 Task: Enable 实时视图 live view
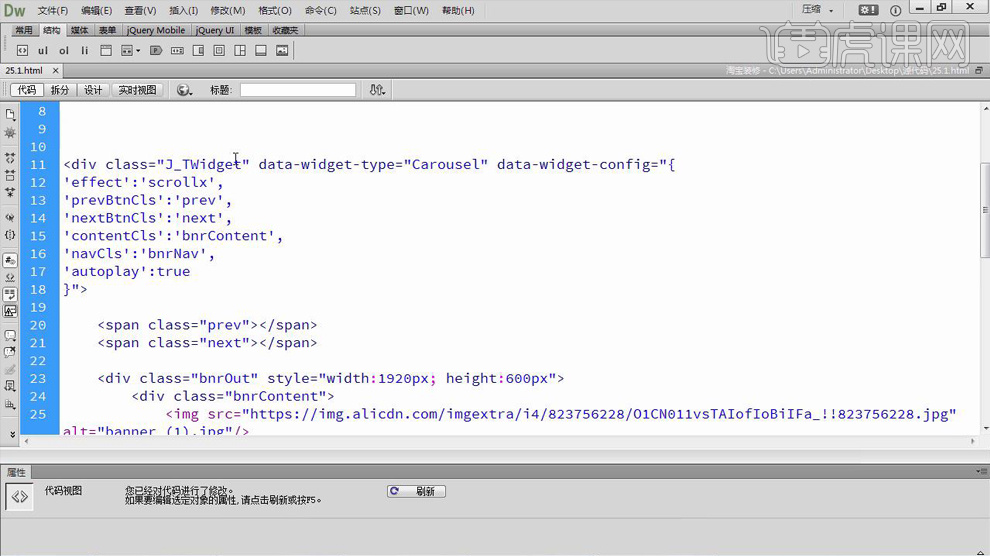pos(138,90)
